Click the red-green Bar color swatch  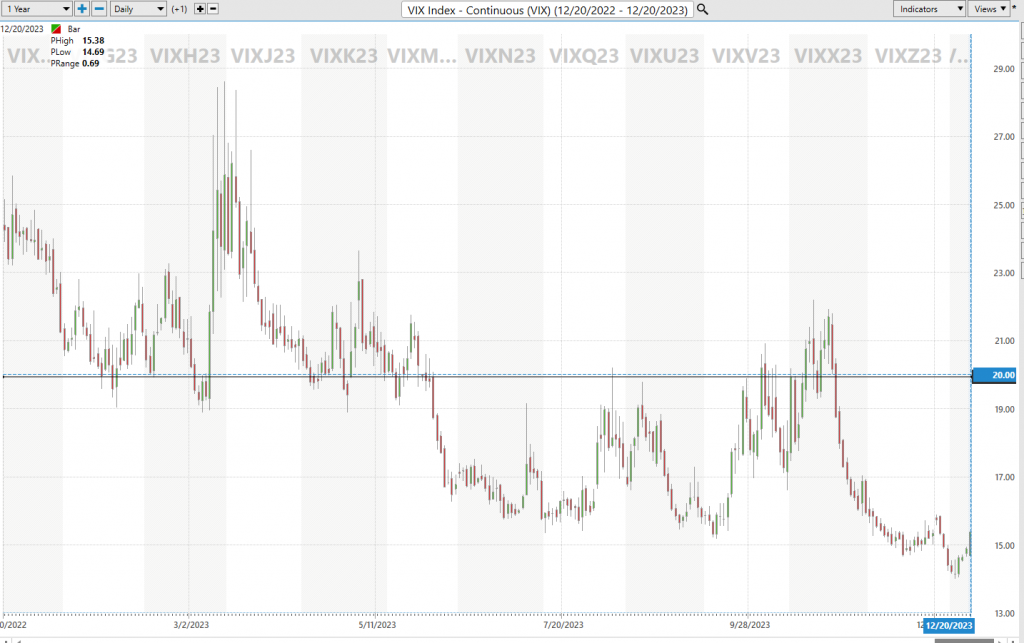click(56, 30)
